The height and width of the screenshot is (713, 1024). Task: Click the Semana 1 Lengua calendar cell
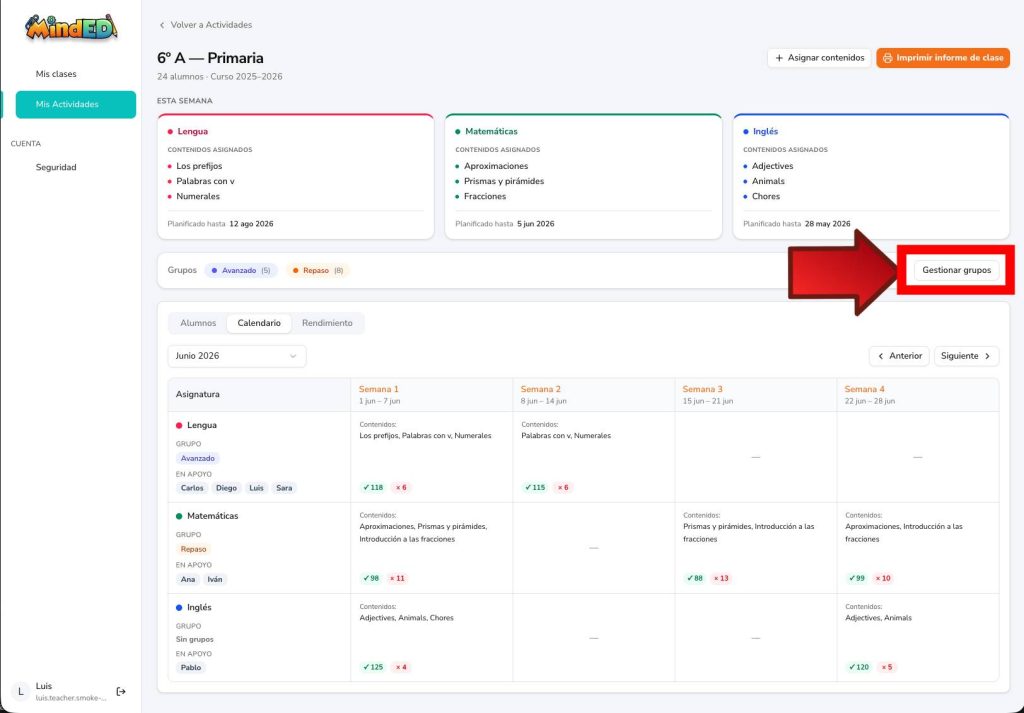click(x=432, y=457)
